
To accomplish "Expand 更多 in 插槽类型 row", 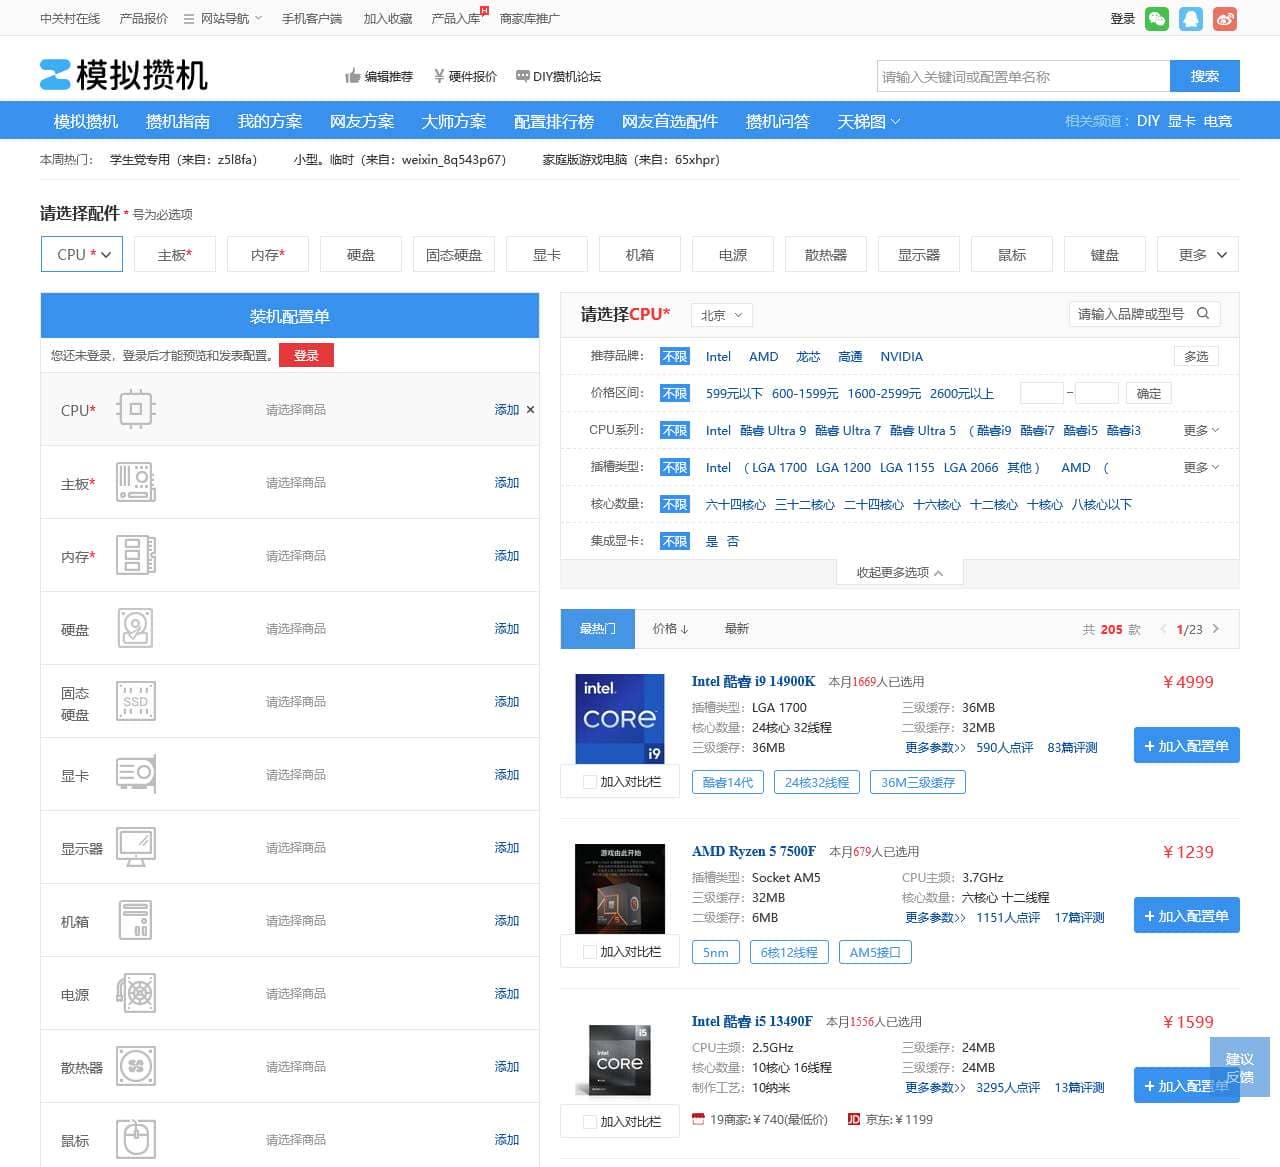I will point(1201,467).
